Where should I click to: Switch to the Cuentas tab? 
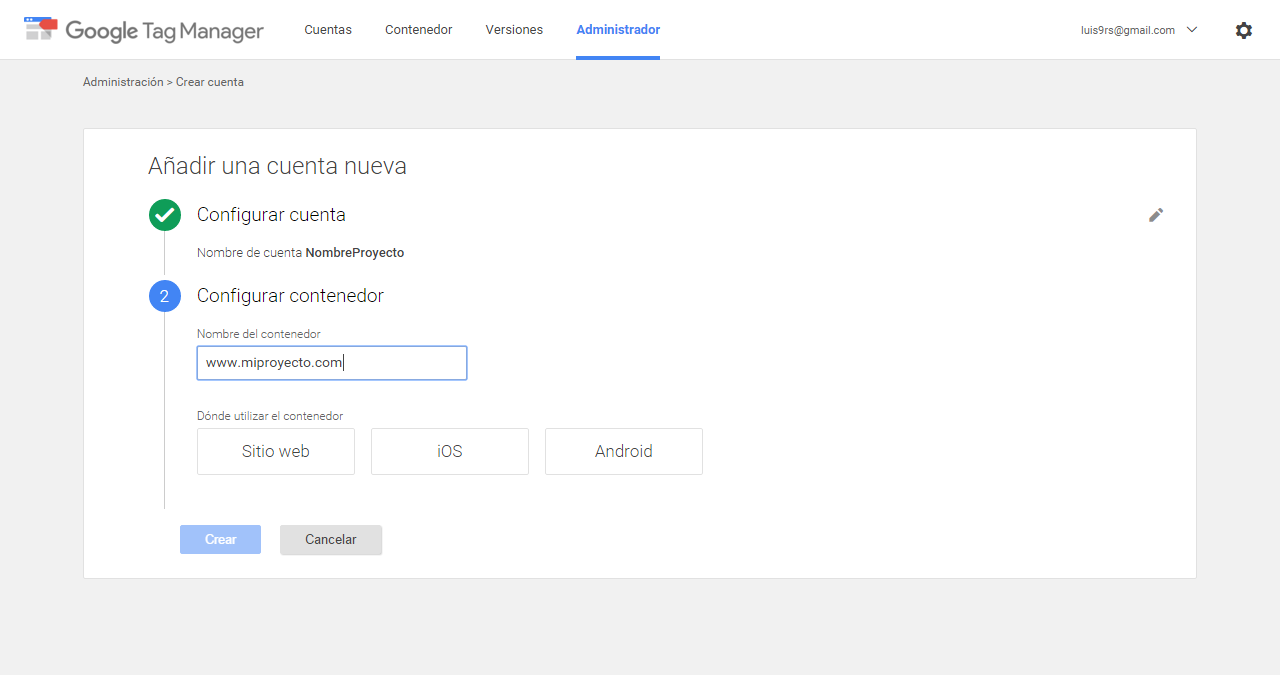click(x=328, y=30)
